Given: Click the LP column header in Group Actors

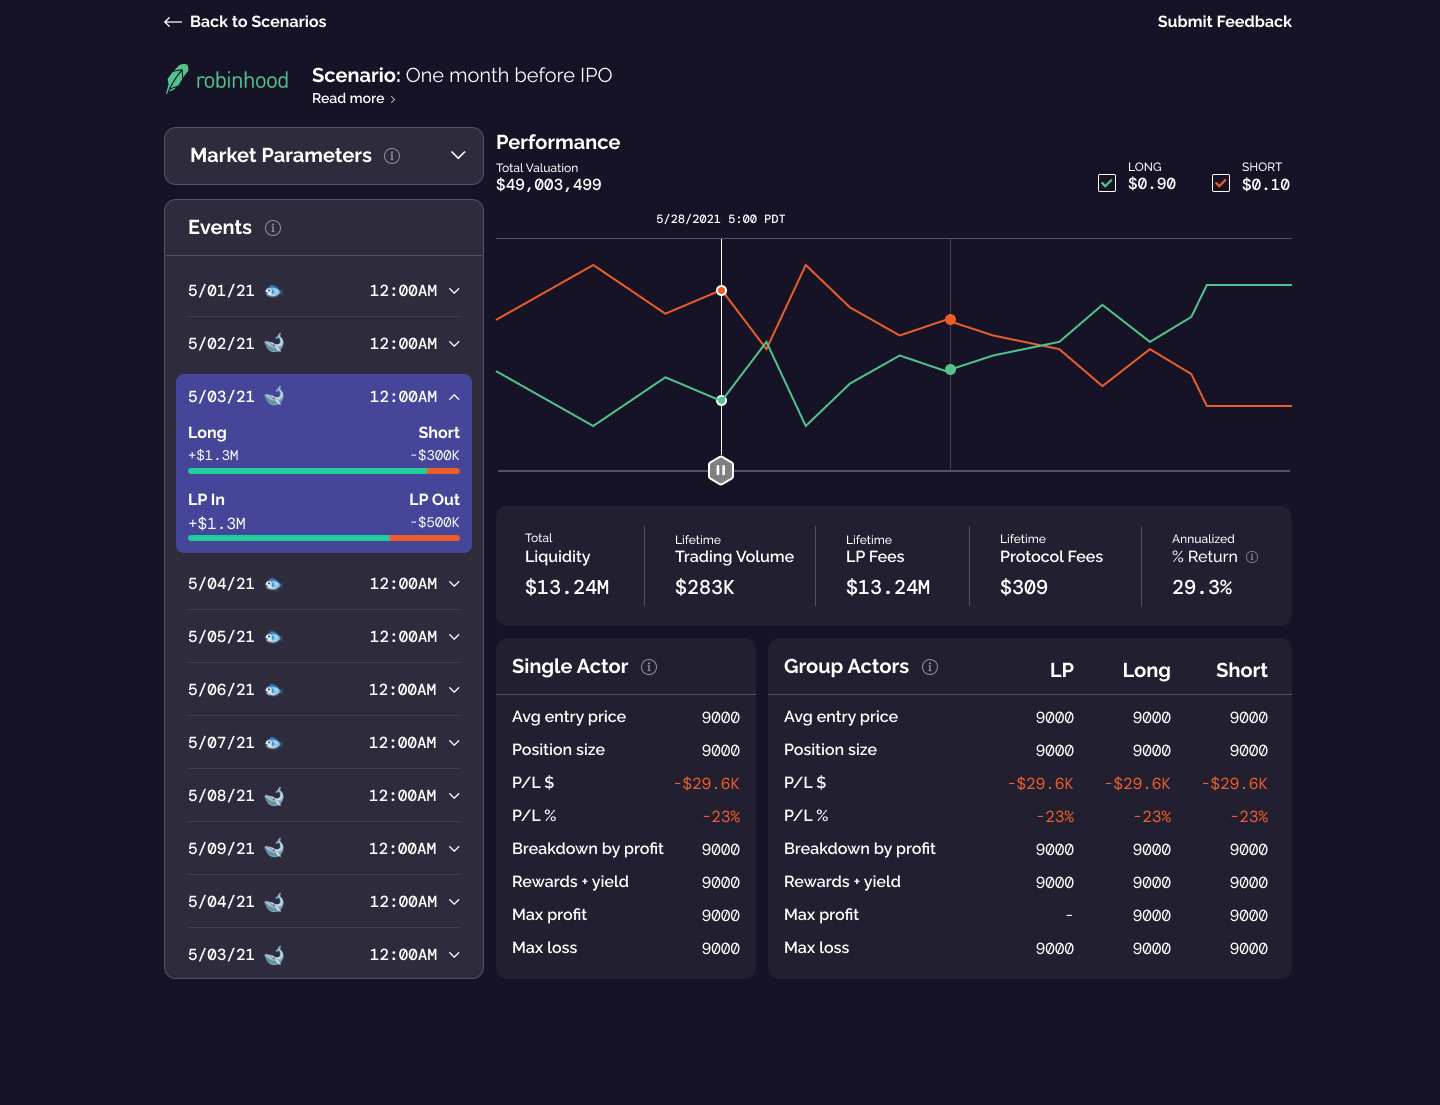Looking at the screenshot, I should pos(1062,670).
